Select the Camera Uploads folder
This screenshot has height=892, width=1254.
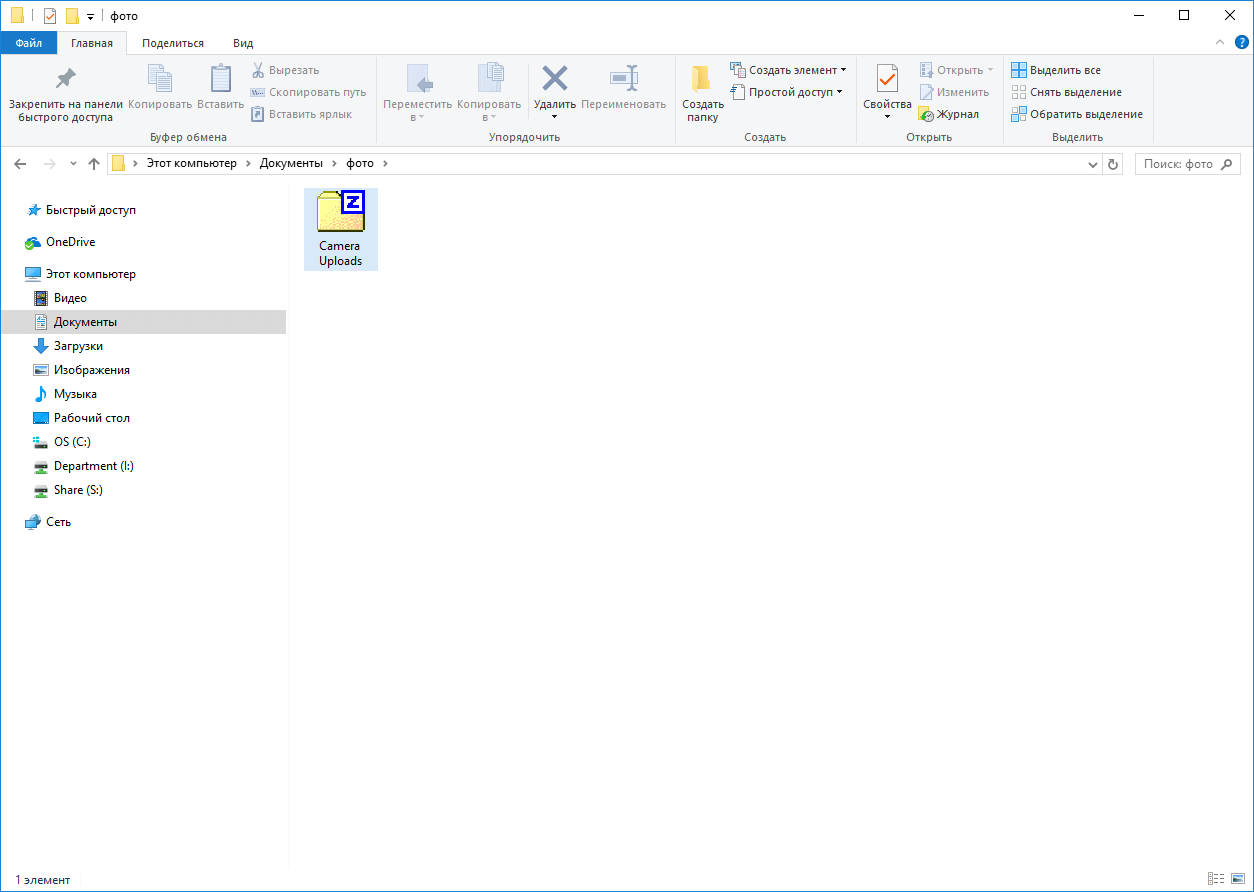(x=340, y=229)
